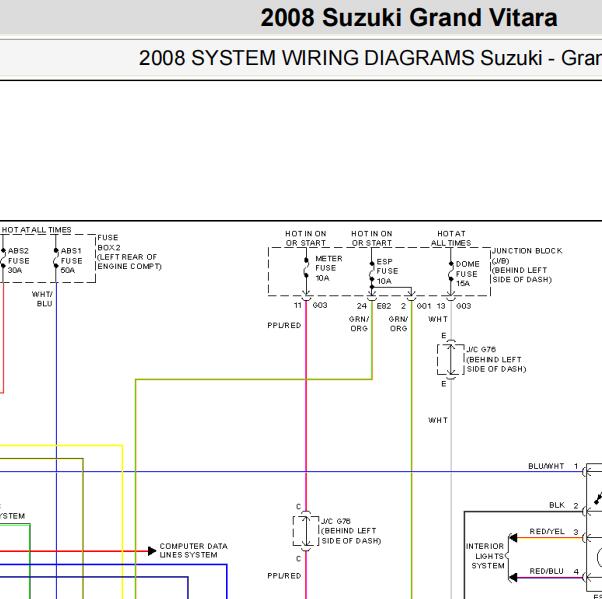
Task: Select the JUNCTION BLOCK (J/B) label
Action: [x=527, y=265]
